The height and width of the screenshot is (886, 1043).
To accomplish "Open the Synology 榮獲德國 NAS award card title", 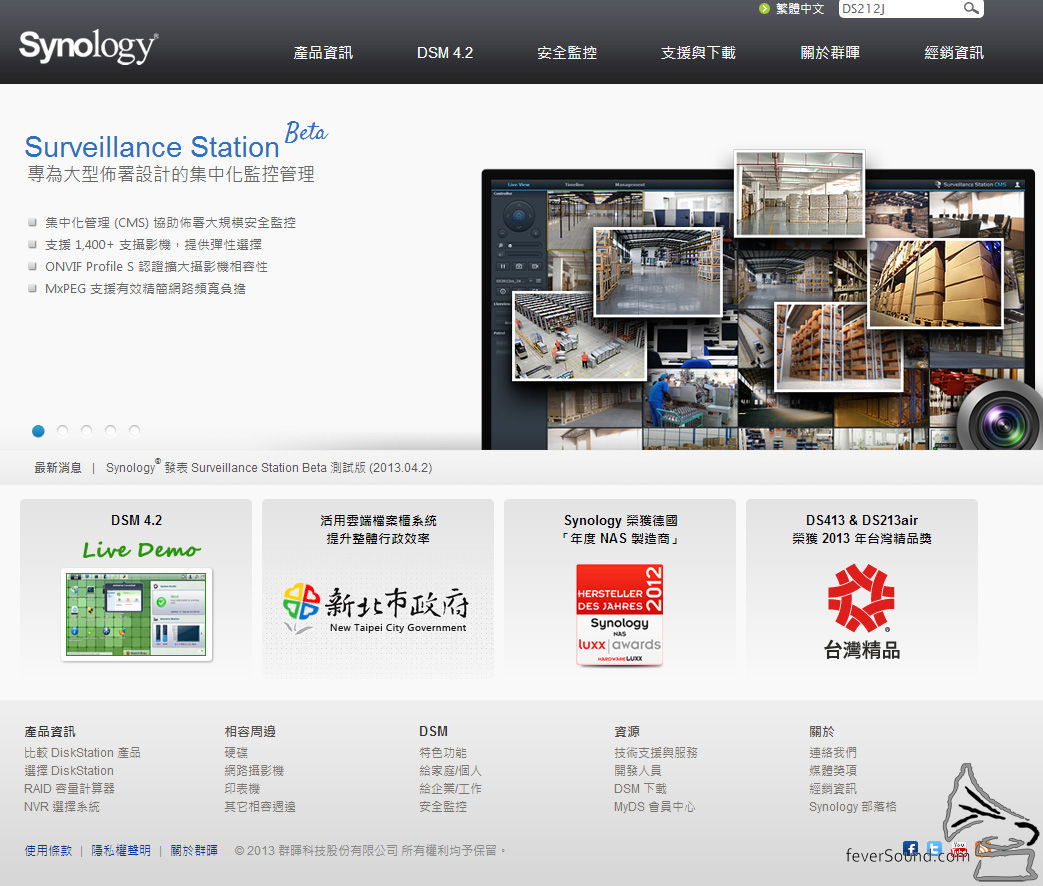I will click(620, 529).
